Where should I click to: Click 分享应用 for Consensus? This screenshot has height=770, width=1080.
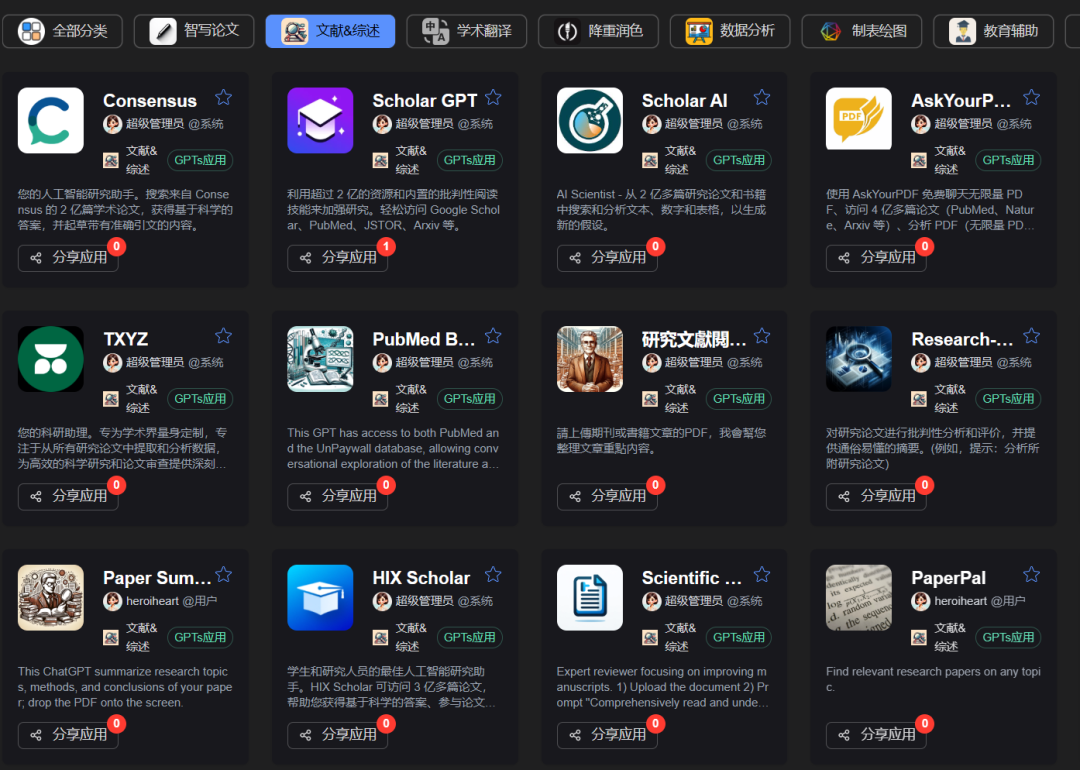coord(68,258)
